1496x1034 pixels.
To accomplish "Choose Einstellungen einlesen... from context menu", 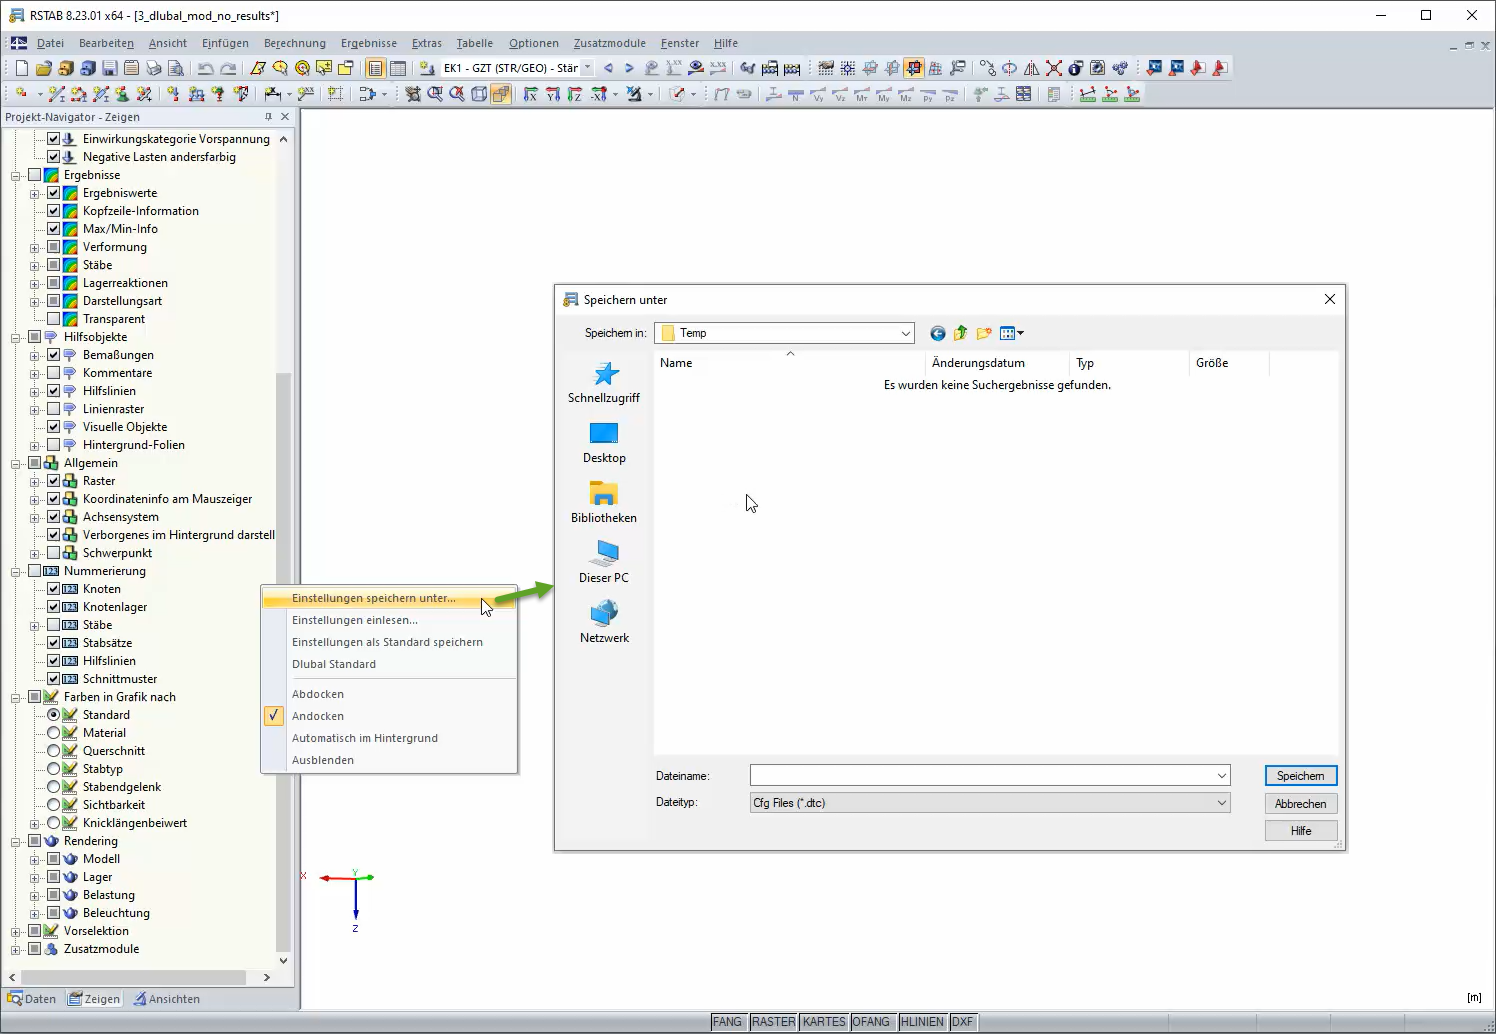I will tap(355, 620).
